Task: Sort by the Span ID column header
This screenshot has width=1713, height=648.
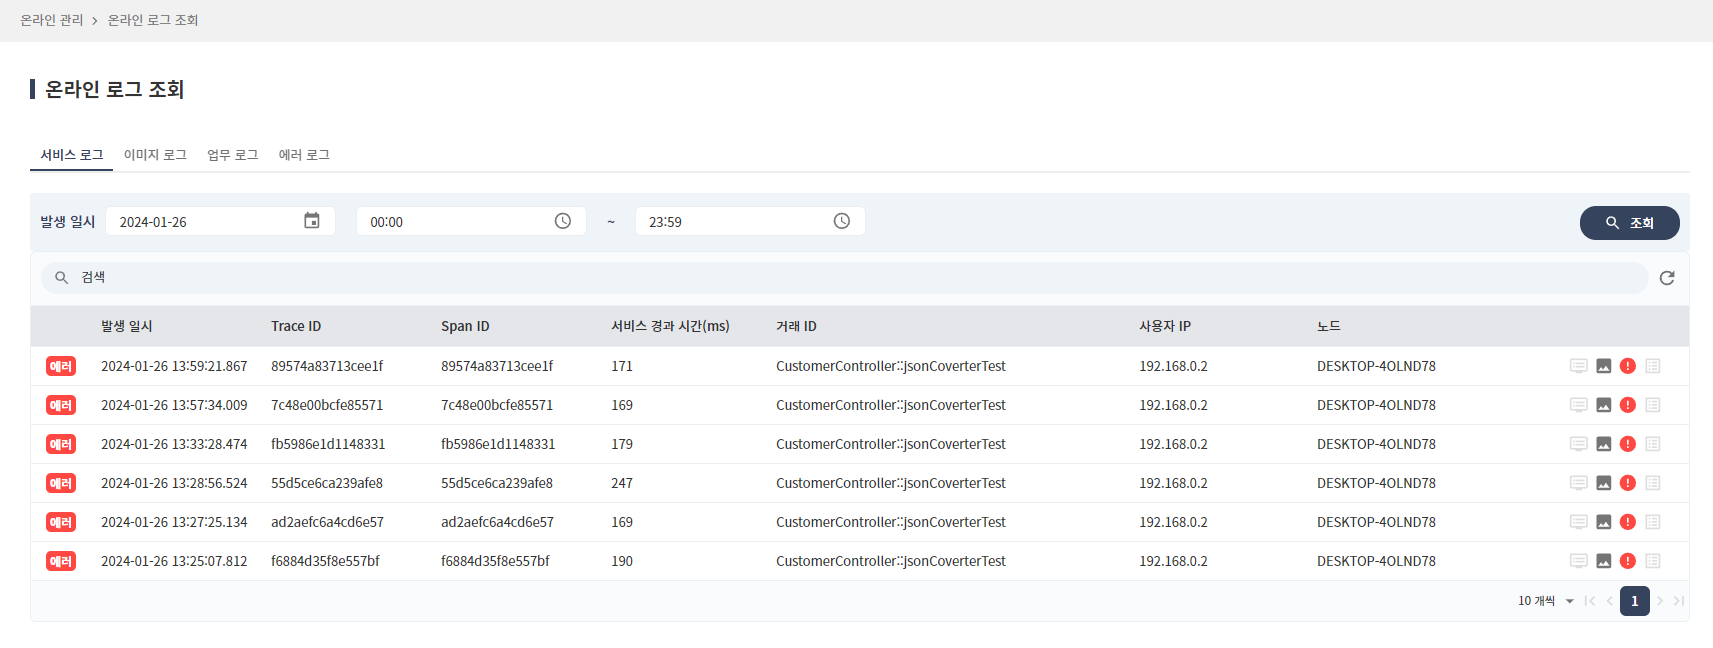Action: click(x=465, y=326)
